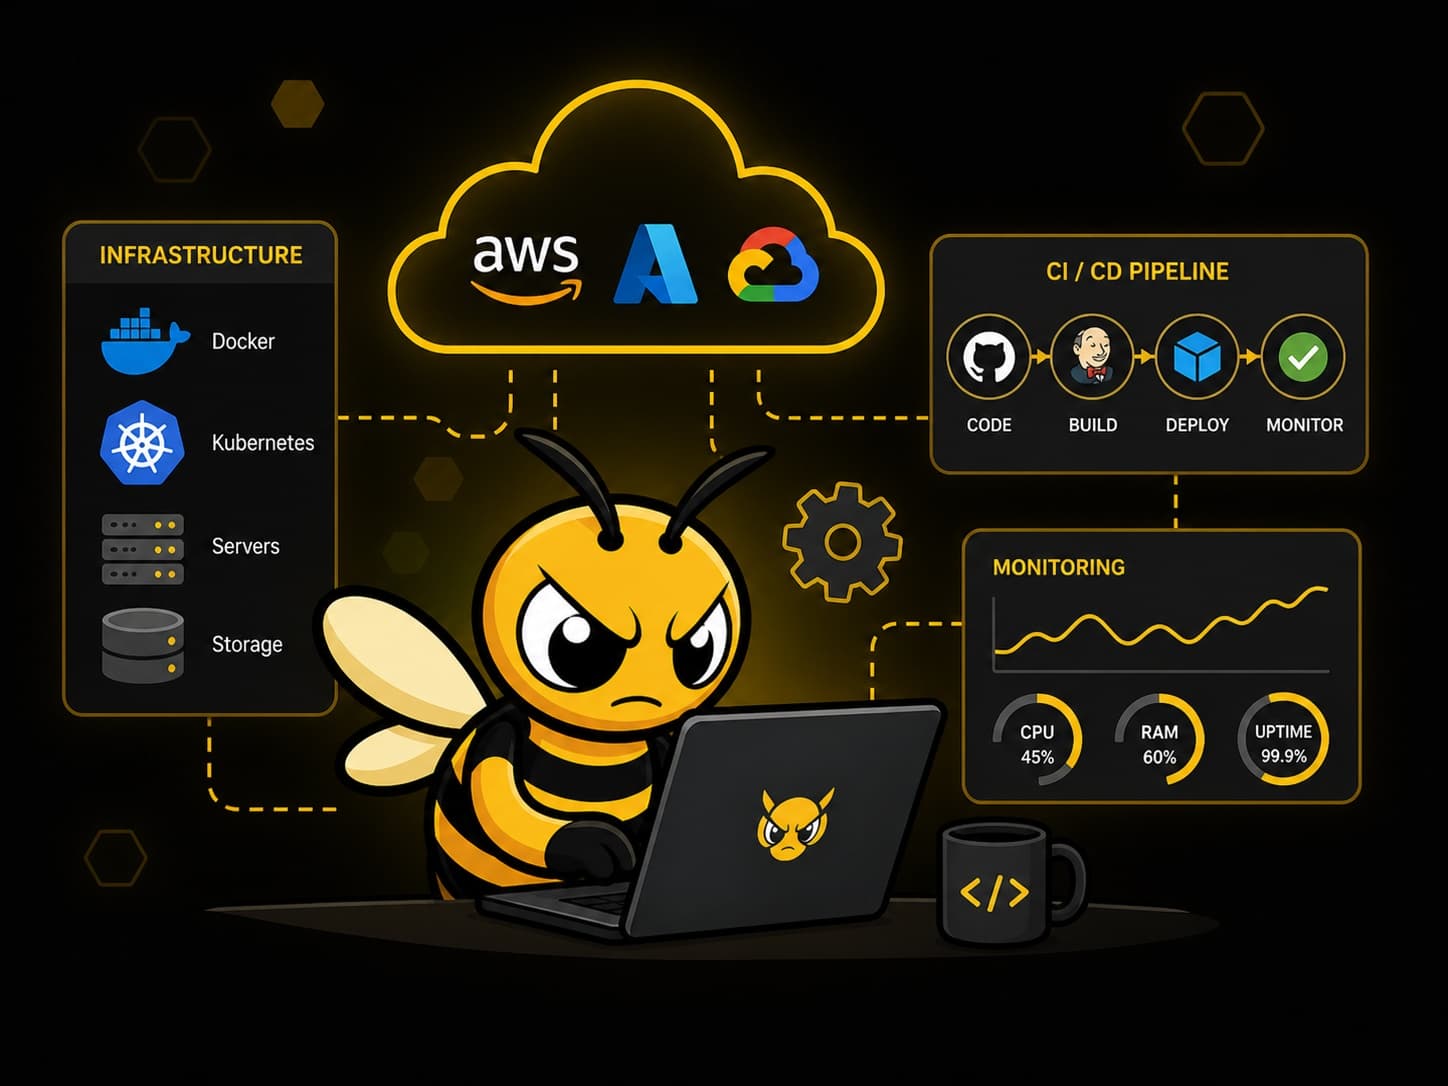Viewport: 1448px width, 1086px height.
Task: Click the CPU 45% gauge
Action: coord(1037,739)
